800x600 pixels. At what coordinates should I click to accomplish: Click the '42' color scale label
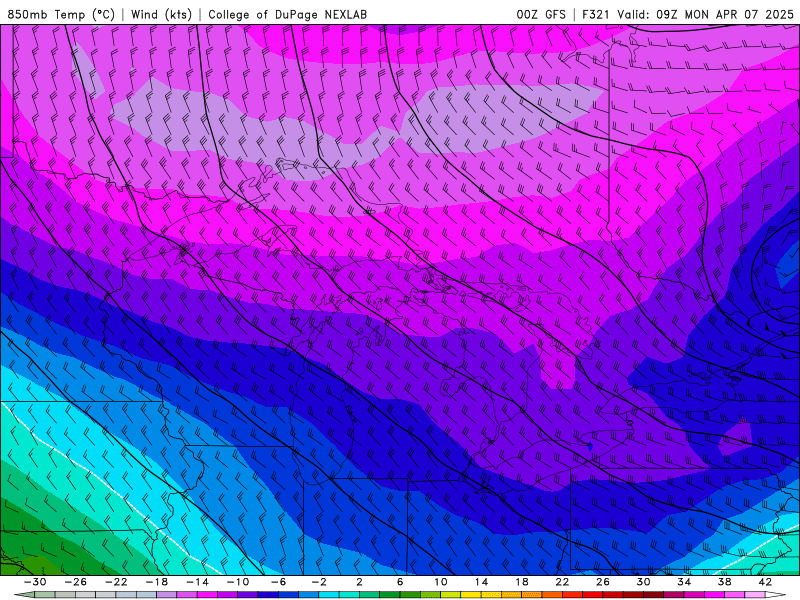(x=765, y=582)
